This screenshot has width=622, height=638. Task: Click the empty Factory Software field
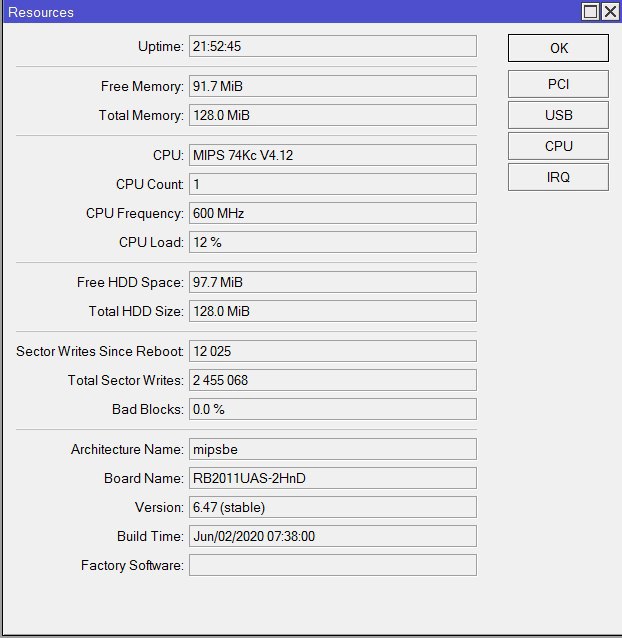coord(333,565)
